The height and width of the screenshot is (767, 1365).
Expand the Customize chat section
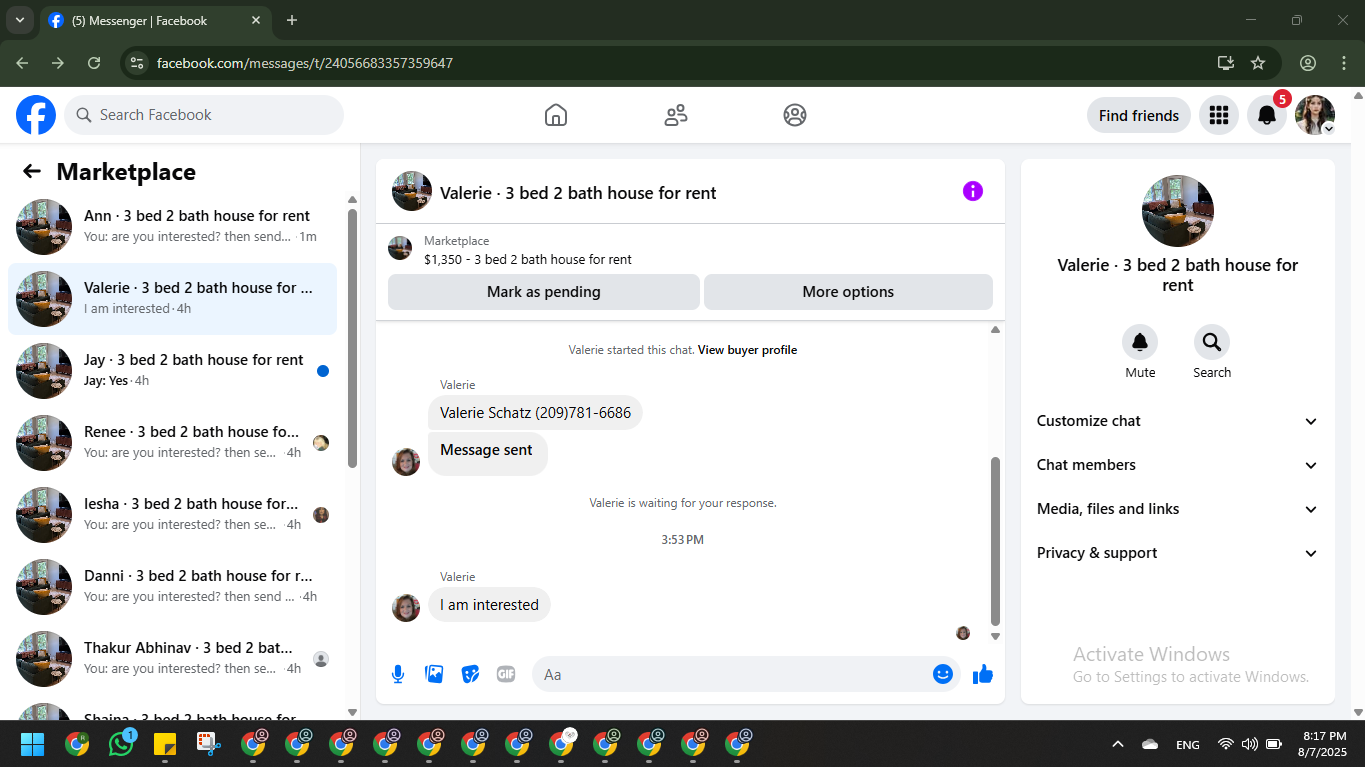click(x=1177, y=421)
